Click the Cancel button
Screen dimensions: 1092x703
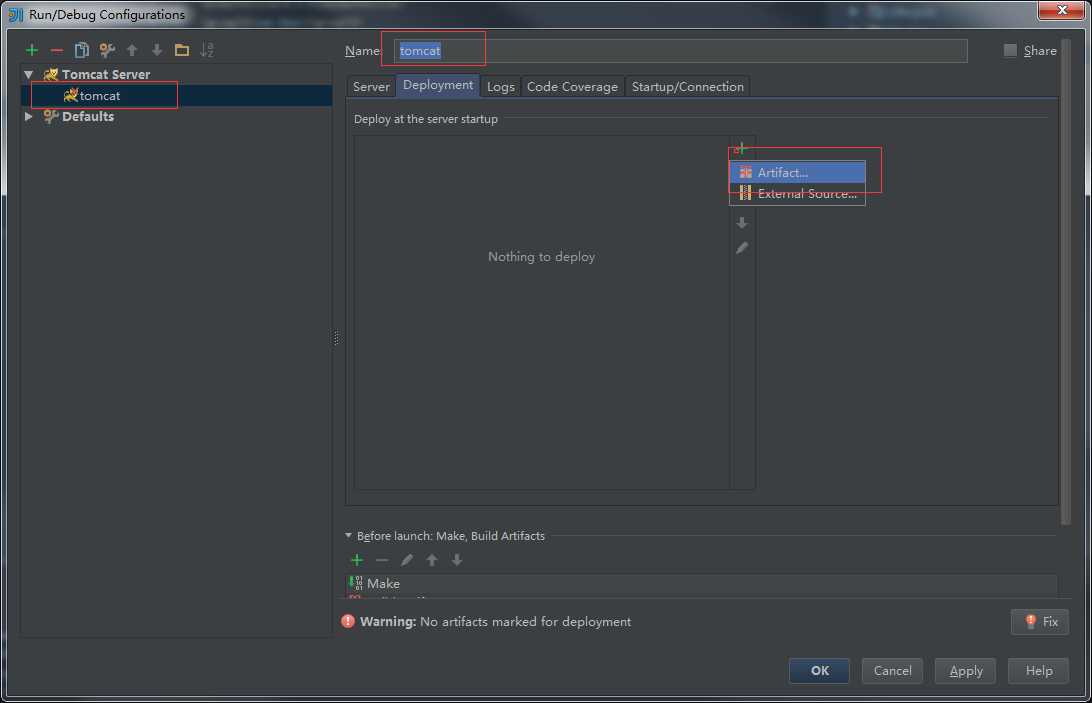pyautogui.click(x=892, y=670)
